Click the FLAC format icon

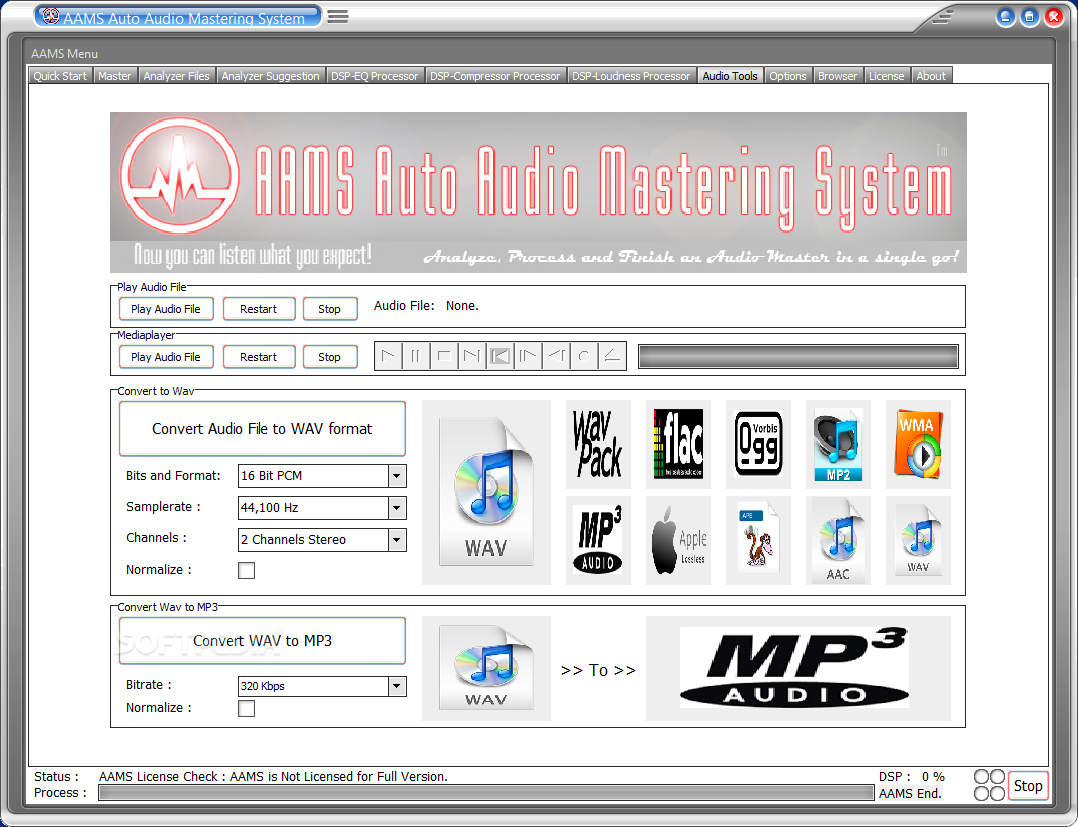pos(678,444)
